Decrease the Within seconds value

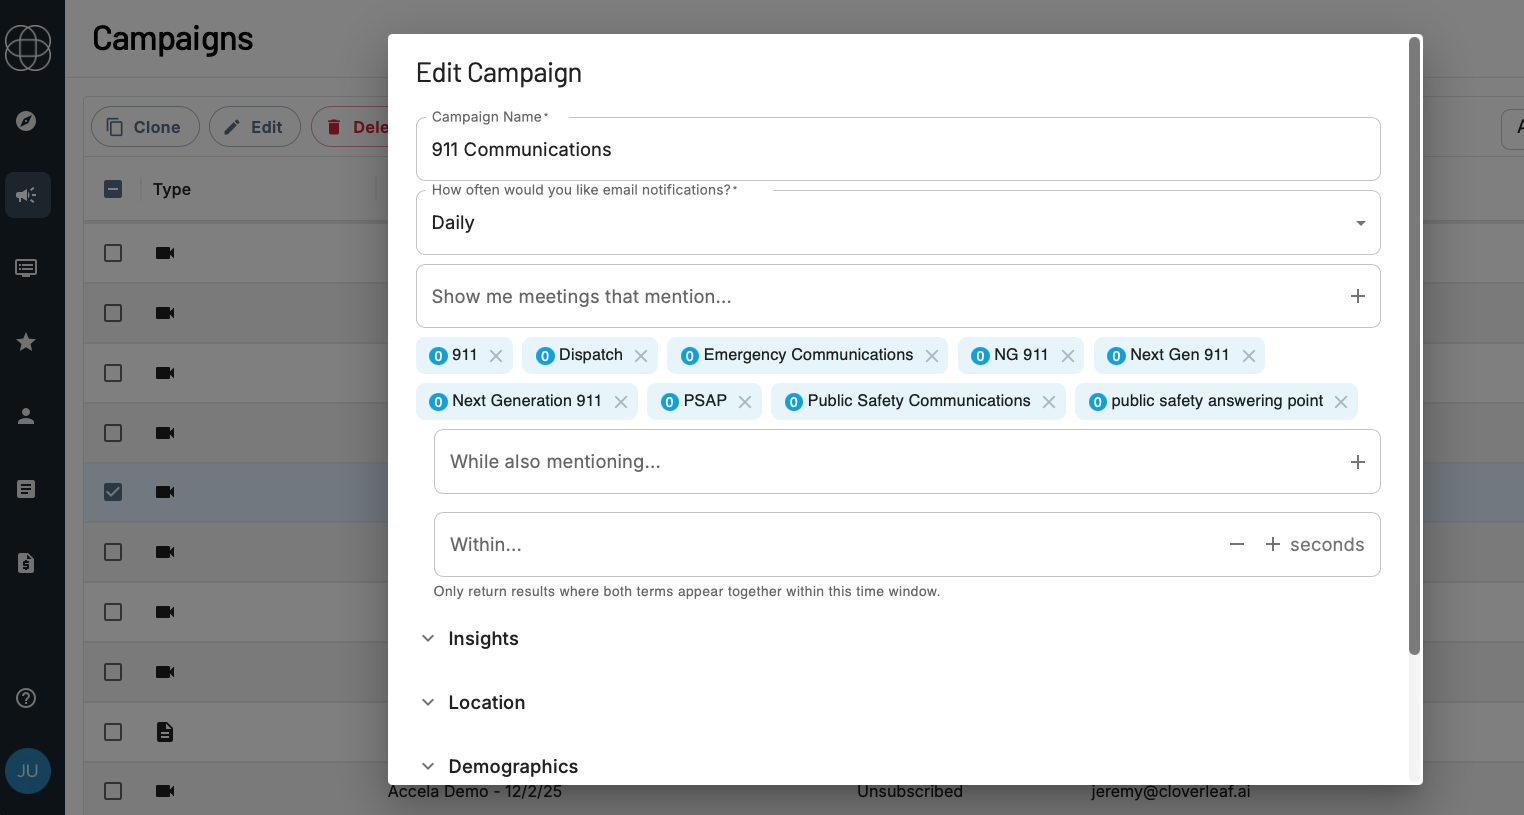click(x=1237, y=544)
